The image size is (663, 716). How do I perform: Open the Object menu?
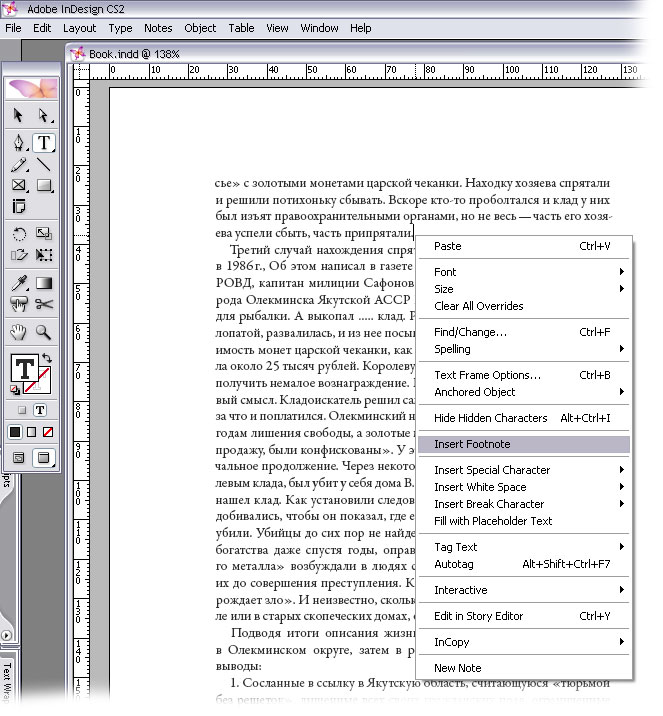point(200,28)
